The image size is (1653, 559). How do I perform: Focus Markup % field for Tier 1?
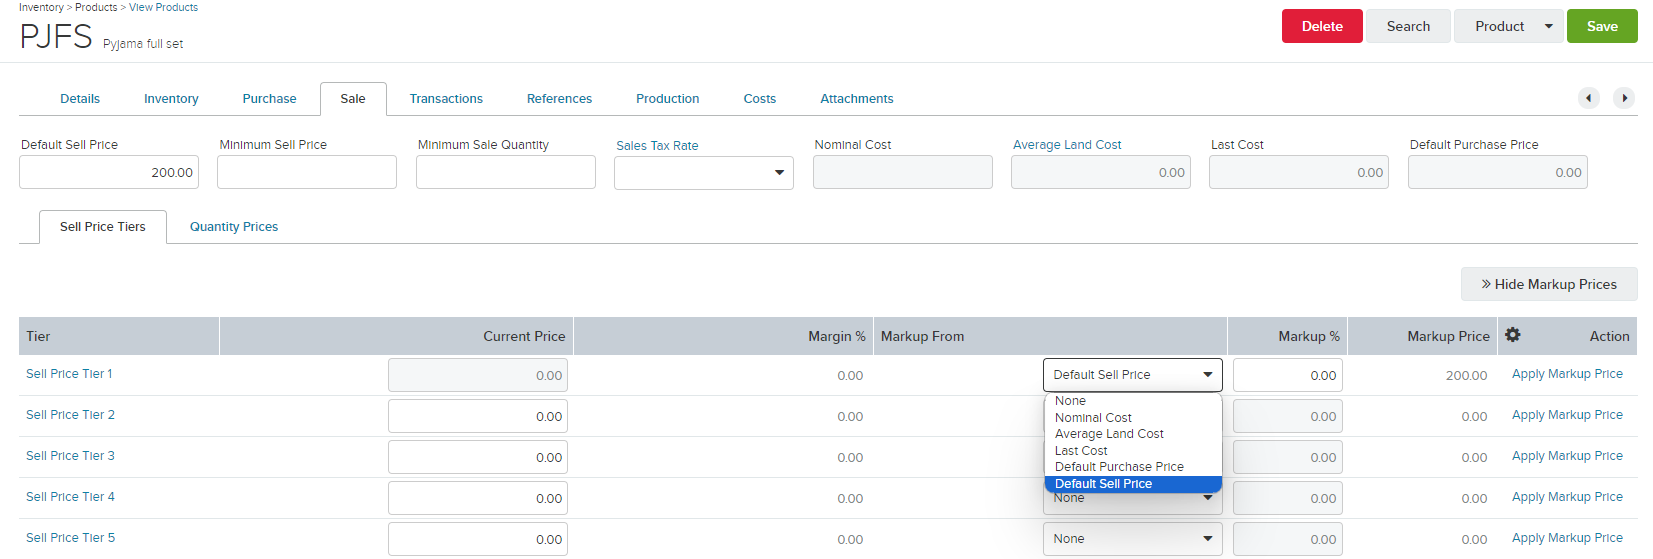(x=1288, y=375)
